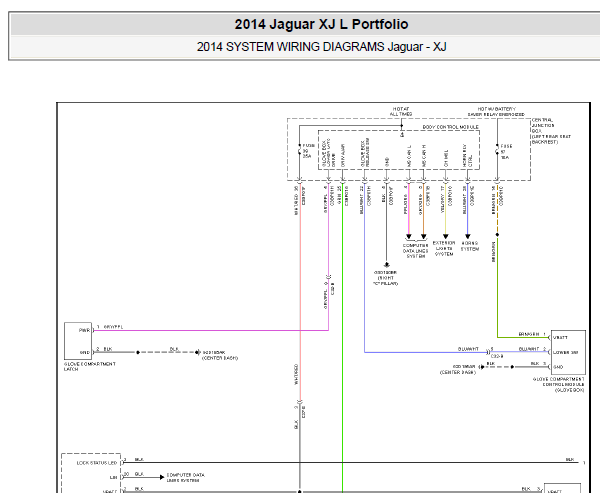Click the 'HOT AT ALL TIMES' label
The image size is (600, 493).
[x=401, y=111]
